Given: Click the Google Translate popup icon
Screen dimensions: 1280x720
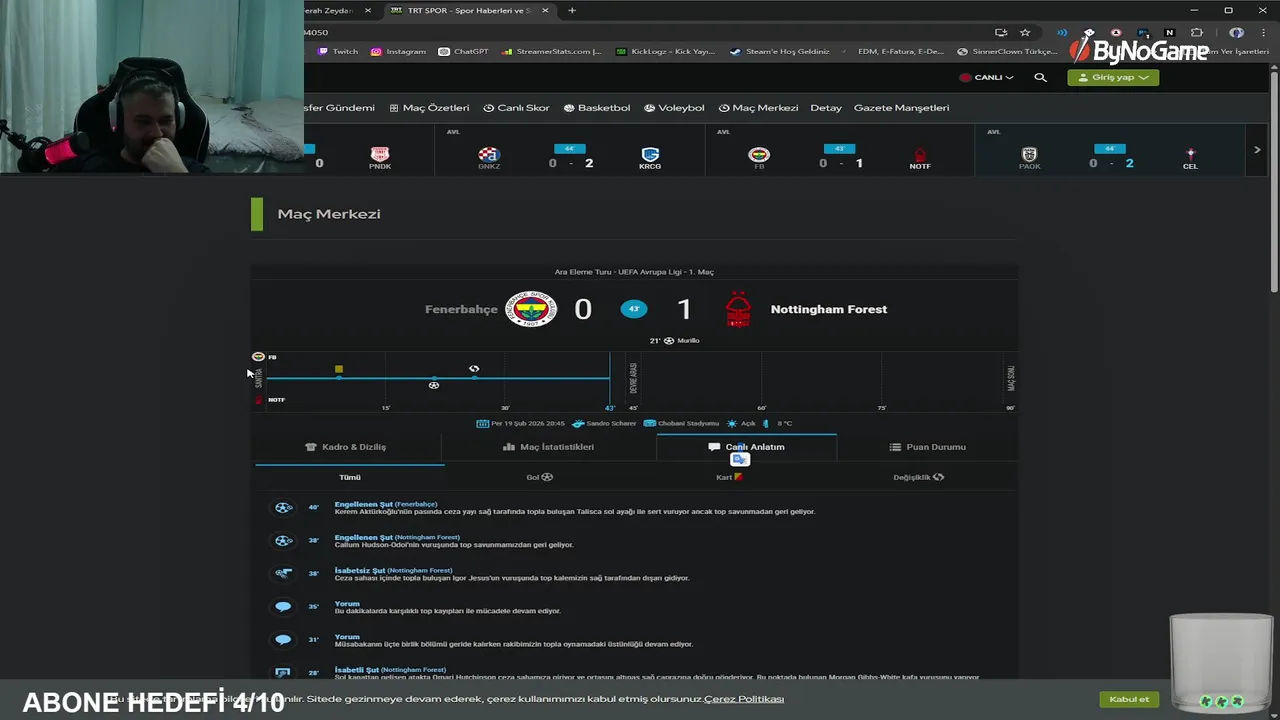Looking at the screenshot, I should tap(740, 459).
